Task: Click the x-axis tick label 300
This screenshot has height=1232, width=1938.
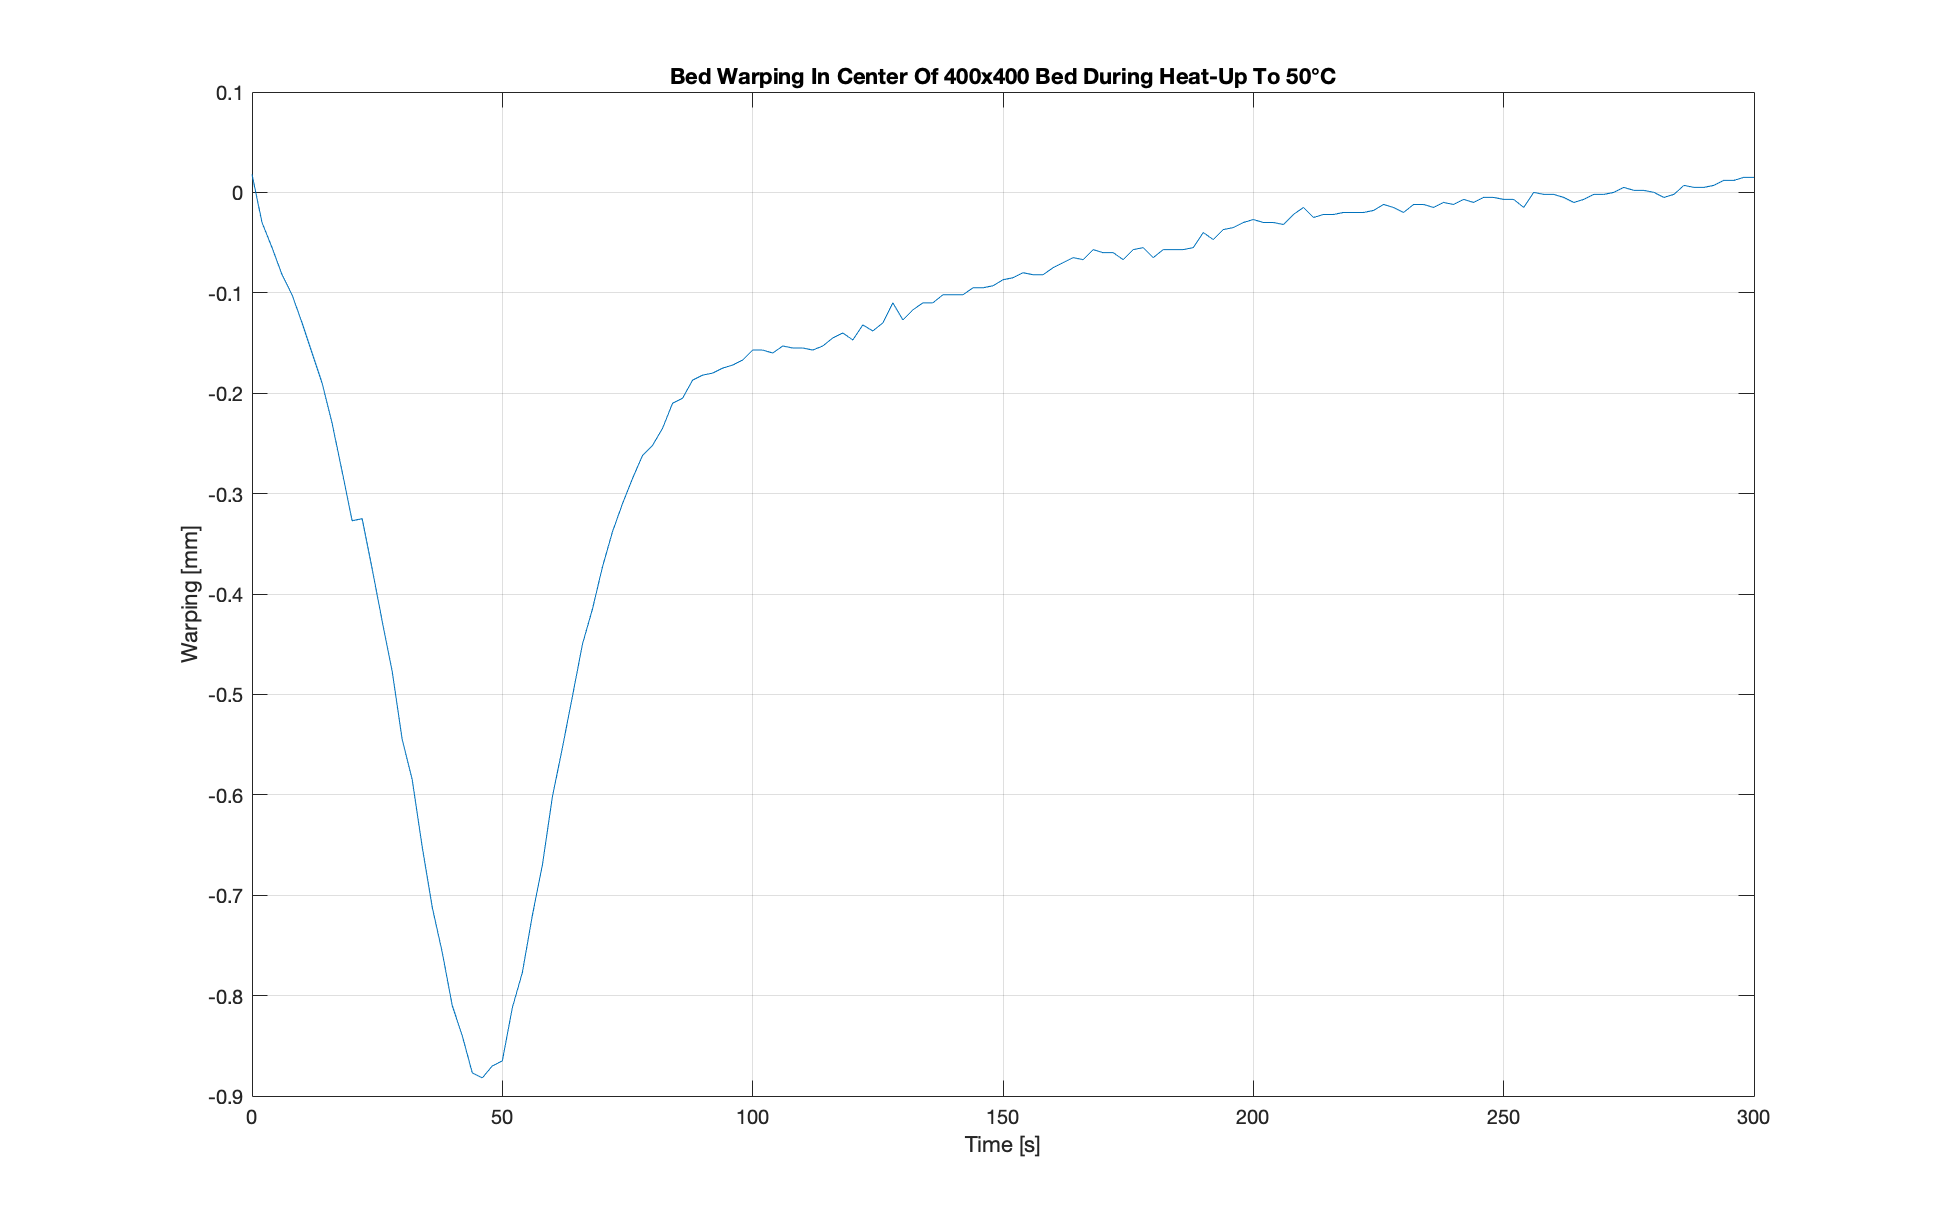Action: point(1753,1118)
